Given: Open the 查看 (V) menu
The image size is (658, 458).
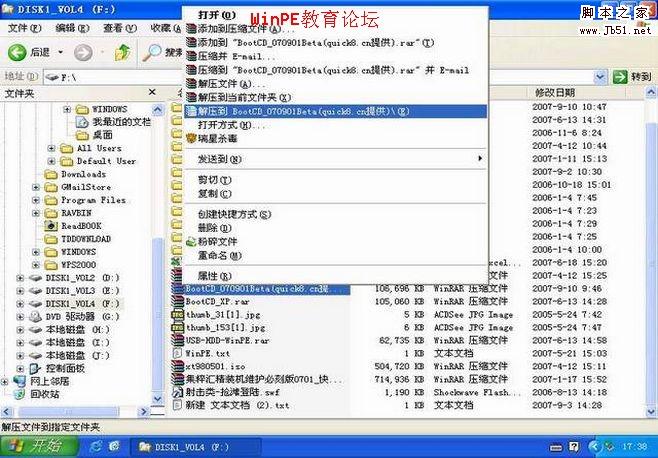Looking at the screenshot, I should pos(120,28).
